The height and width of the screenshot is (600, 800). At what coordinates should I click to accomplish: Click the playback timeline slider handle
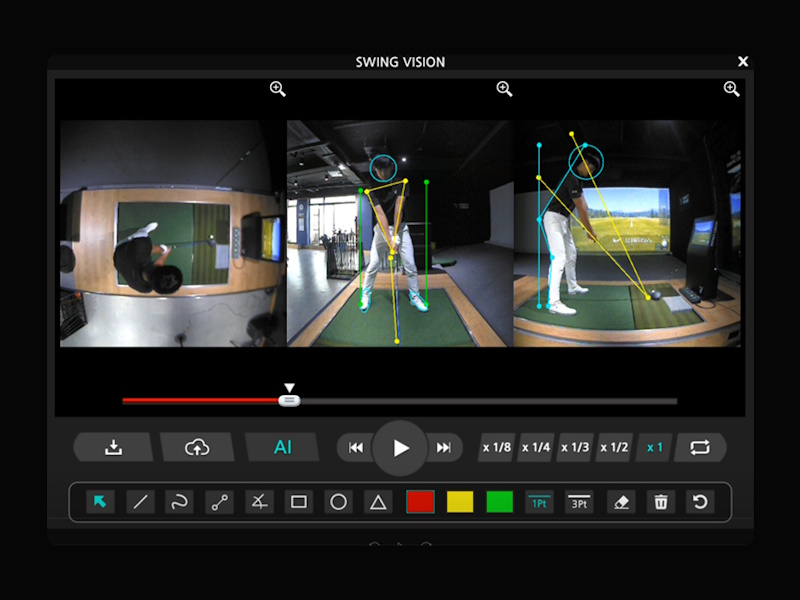click(289, 401)
